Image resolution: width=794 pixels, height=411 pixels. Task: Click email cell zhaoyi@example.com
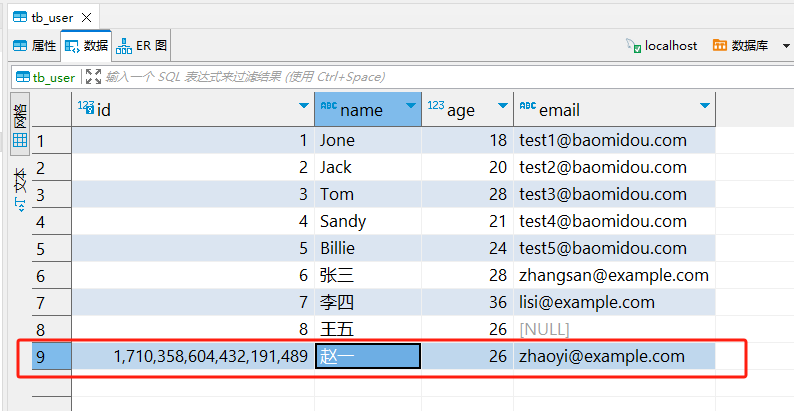click(x=615, y=356)
